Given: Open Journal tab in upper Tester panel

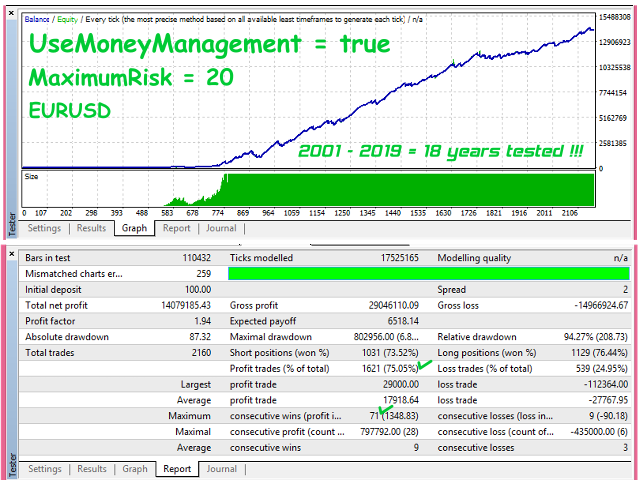Looking at the screenshot, I should (221, 228).
